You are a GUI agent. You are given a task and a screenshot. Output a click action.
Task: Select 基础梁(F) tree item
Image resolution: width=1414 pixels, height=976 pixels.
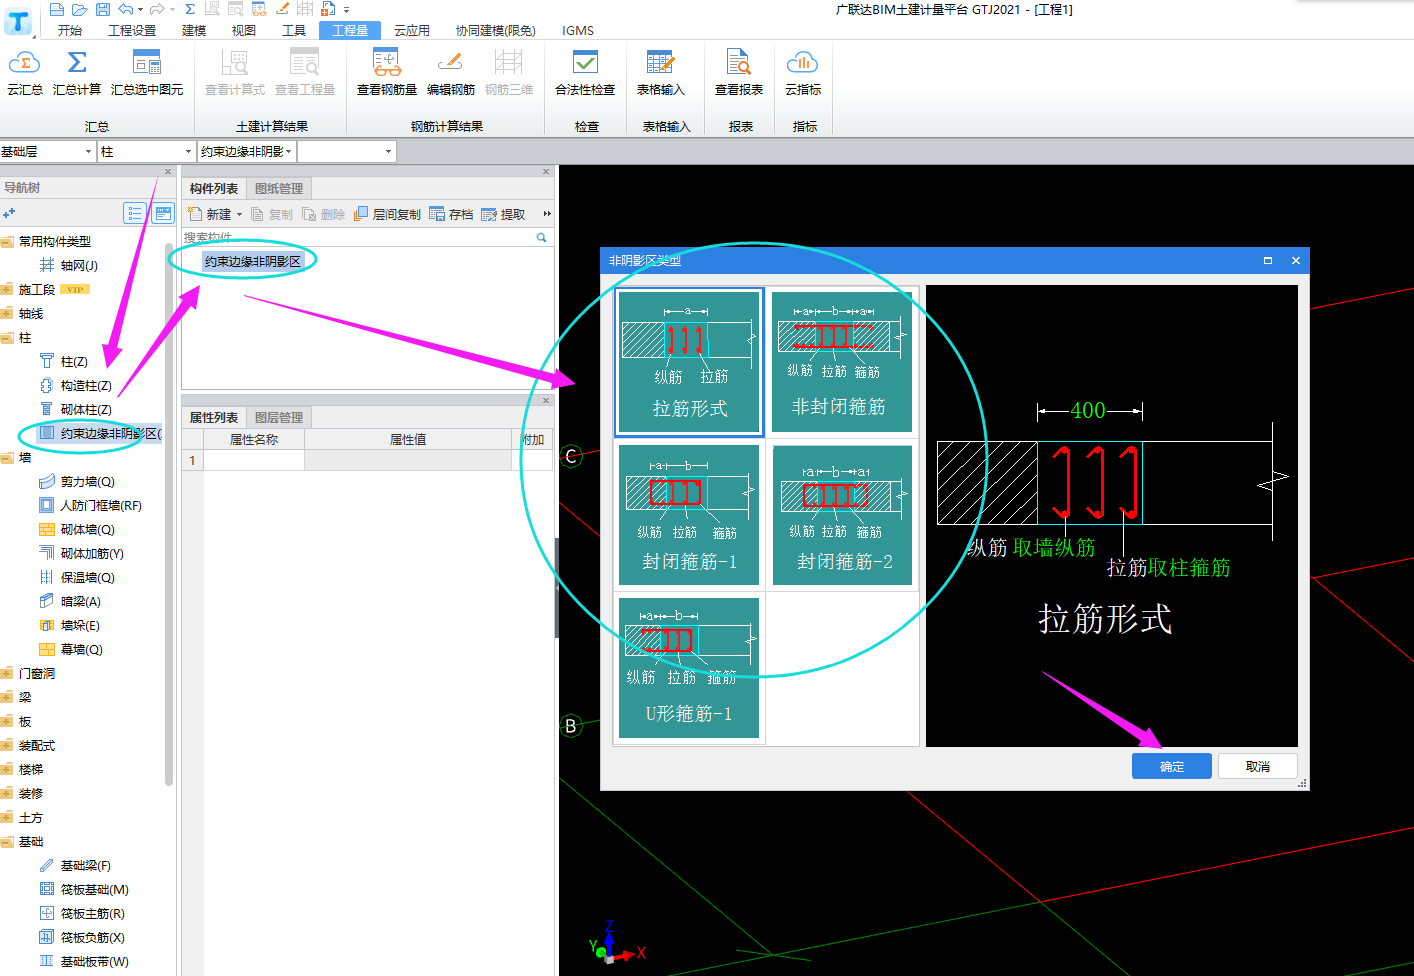75,865
